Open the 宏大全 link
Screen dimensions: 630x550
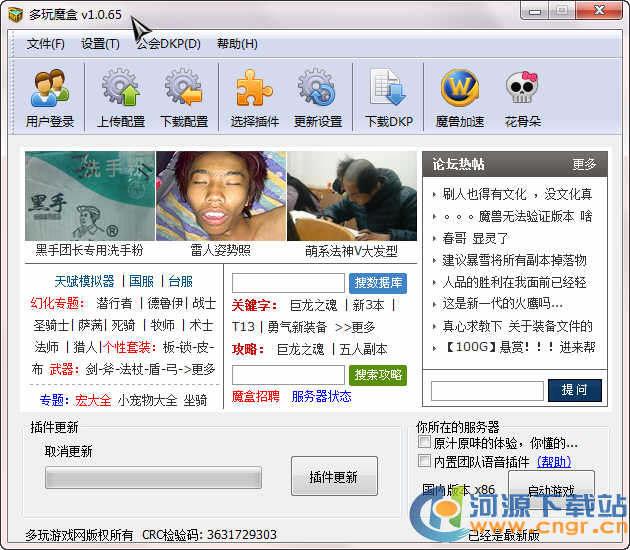[93, 400]
